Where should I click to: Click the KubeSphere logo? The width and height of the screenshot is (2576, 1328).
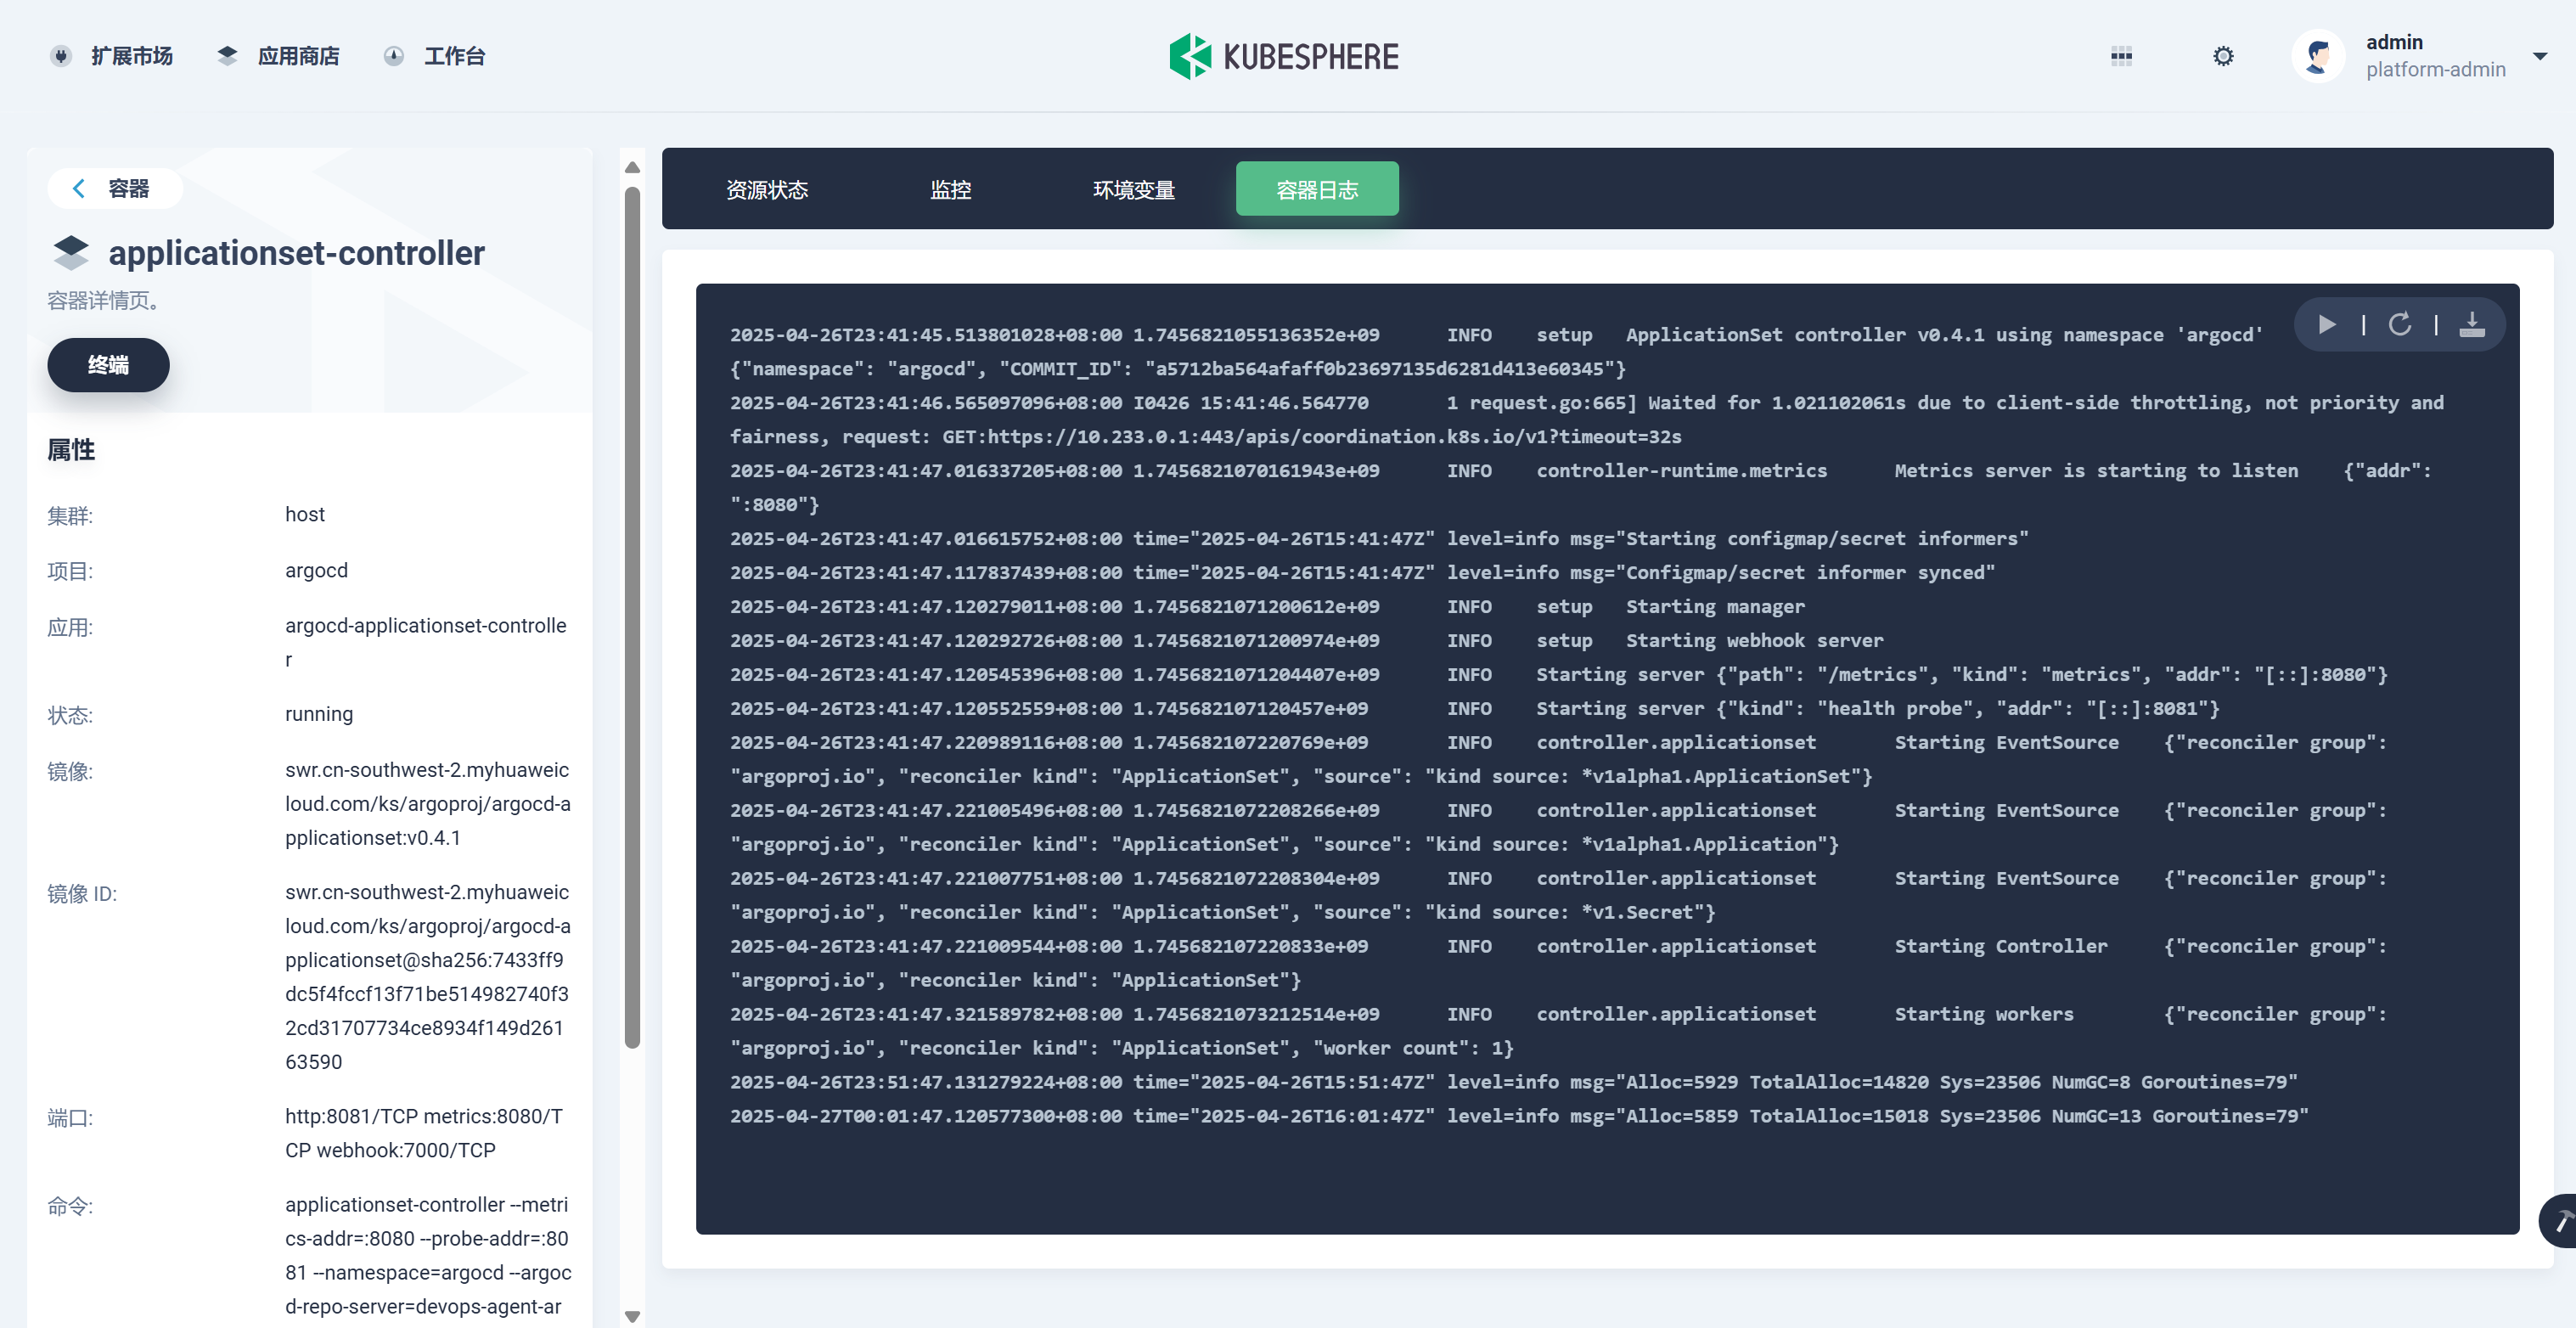(1284, 56)
